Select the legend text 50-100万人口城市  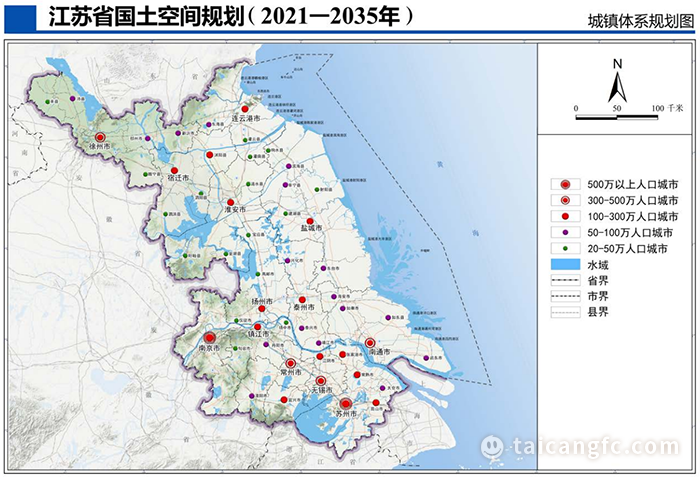[630, 232]
